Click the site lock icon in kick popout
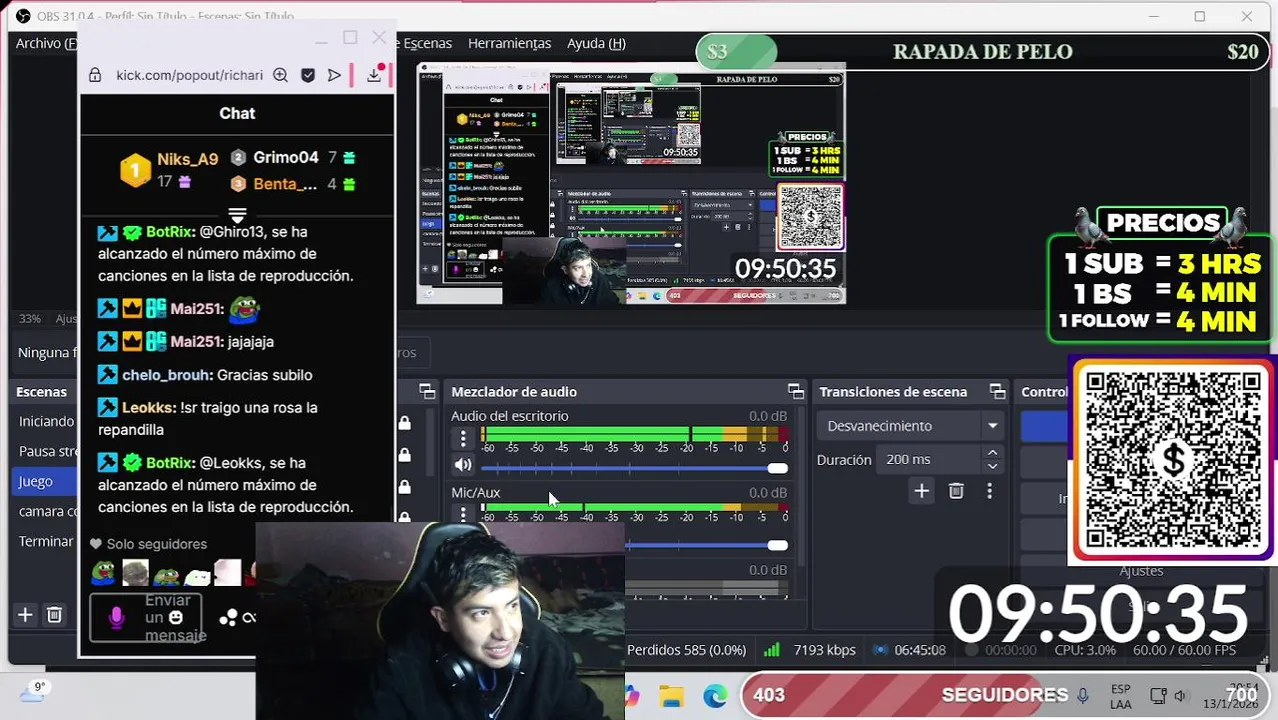 [95, 75]
